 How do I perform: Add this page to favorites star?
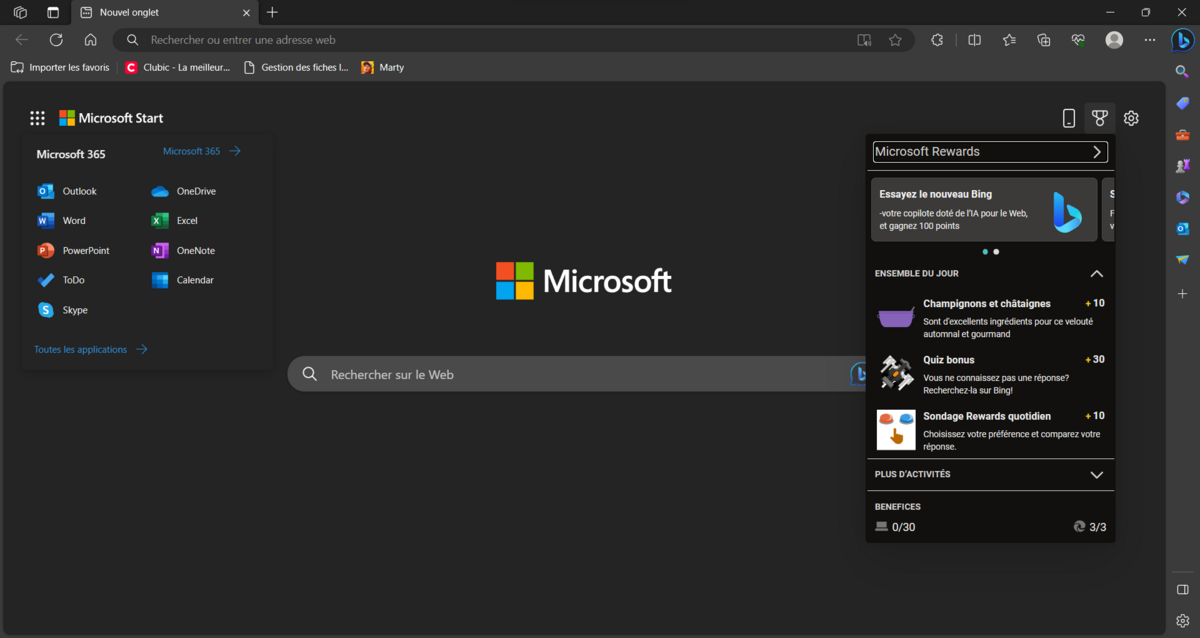click(895, 40)
